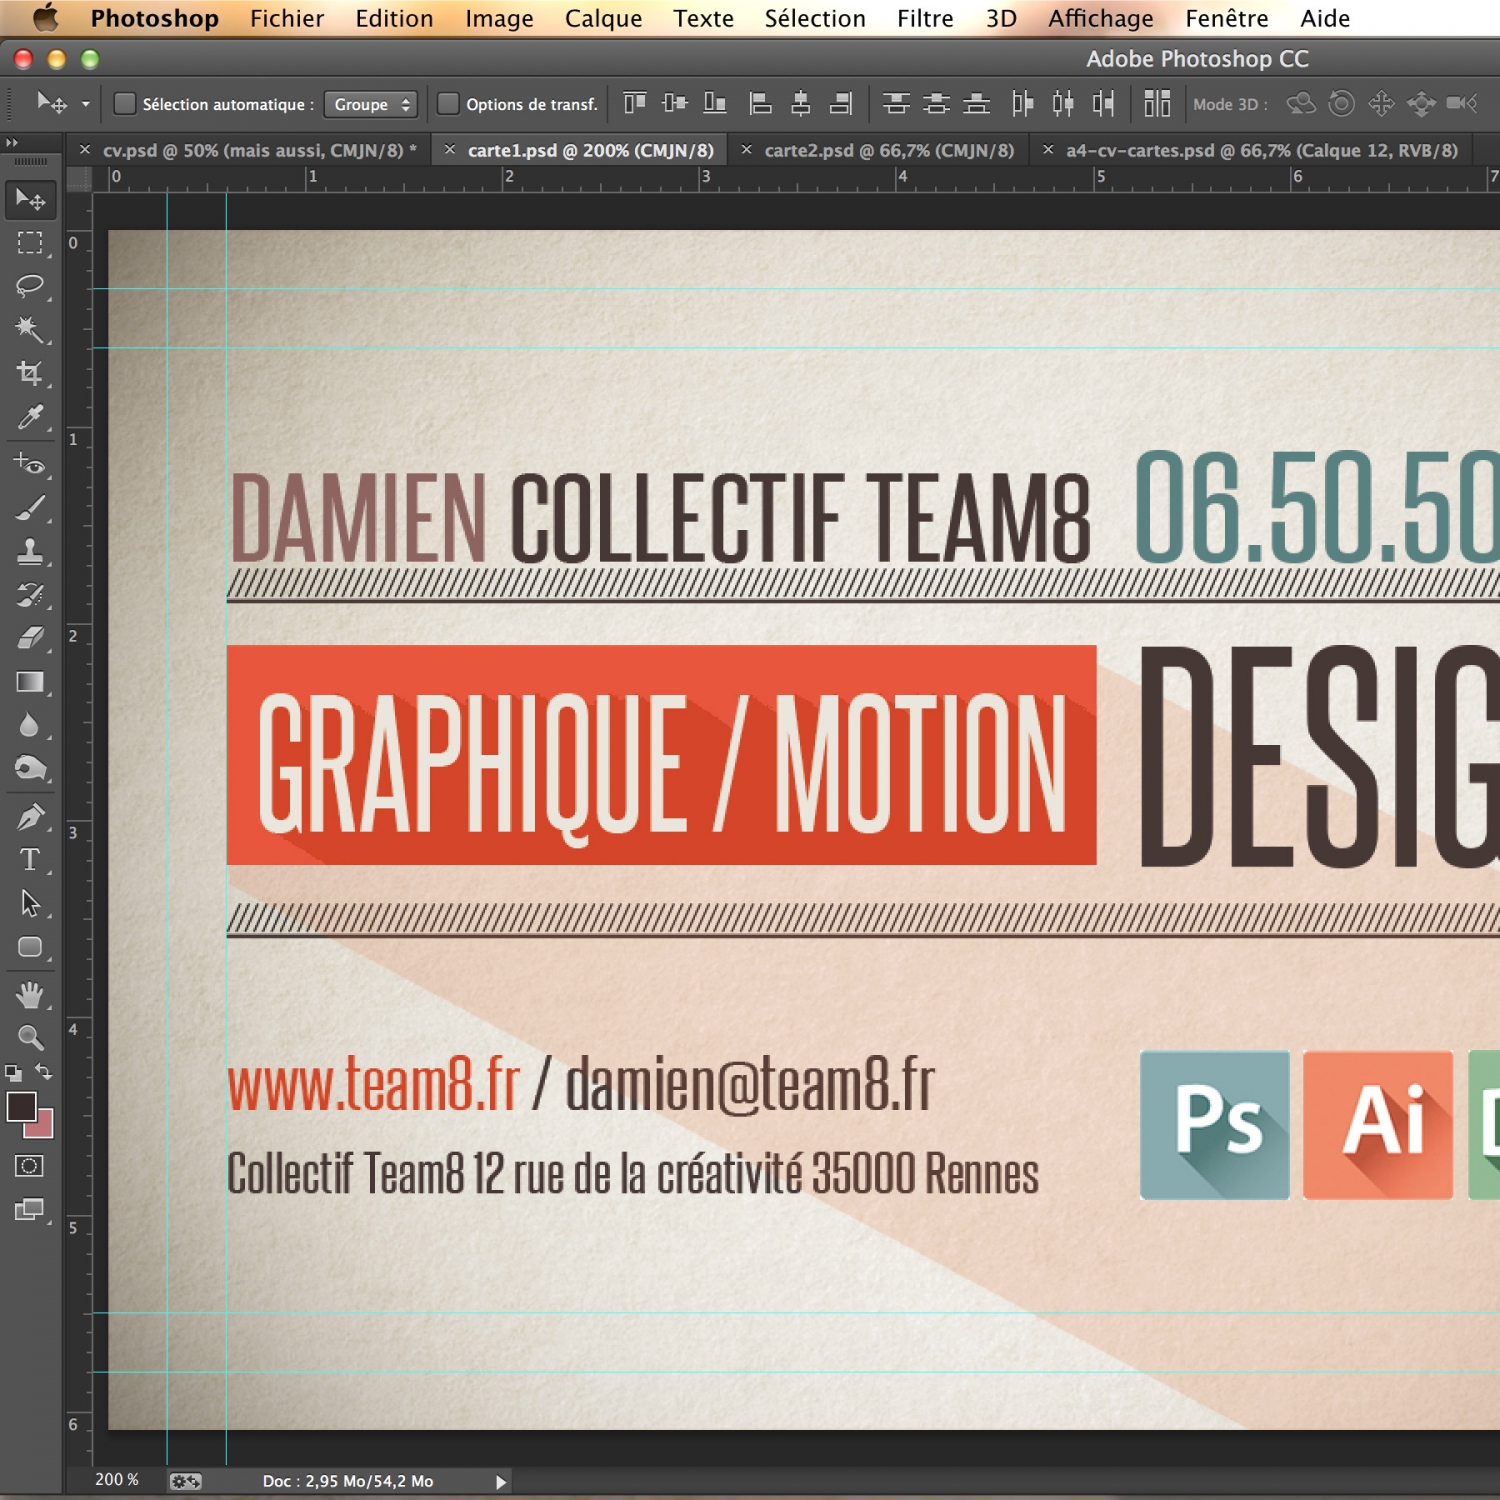This screenshot has width=1500, height=1500.
Task: Select the Crop tool
Action: pos(30,374)
